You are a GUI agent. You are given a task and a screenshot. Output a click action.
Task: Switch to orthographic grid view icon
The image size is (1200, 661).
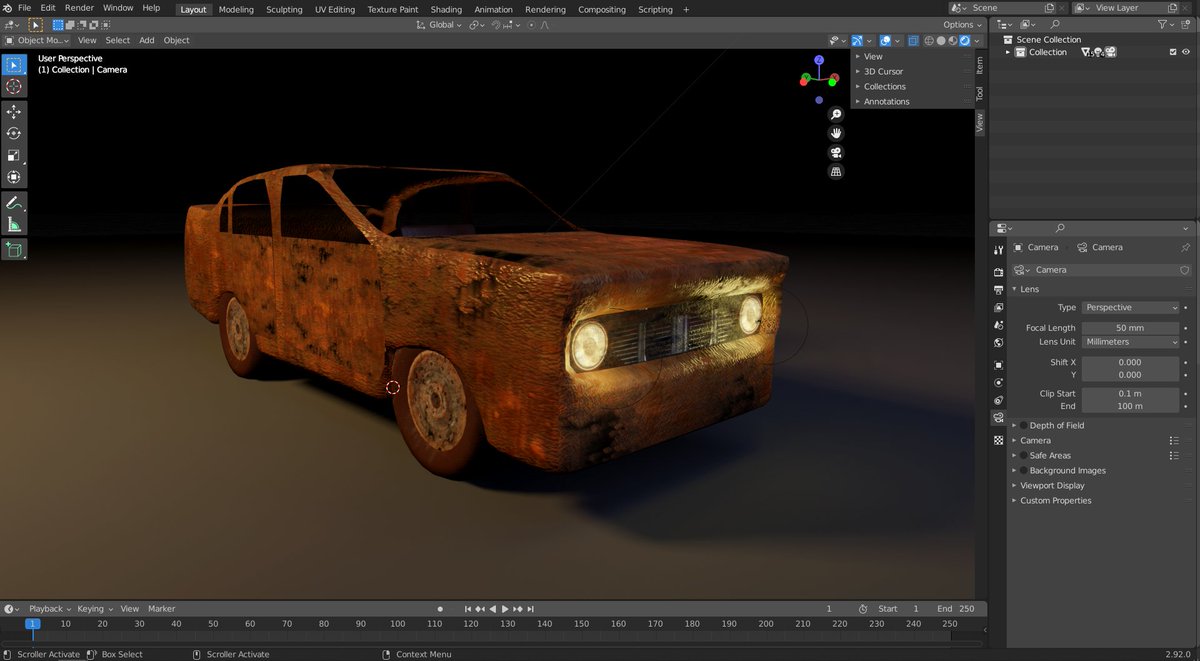point(836,172)
